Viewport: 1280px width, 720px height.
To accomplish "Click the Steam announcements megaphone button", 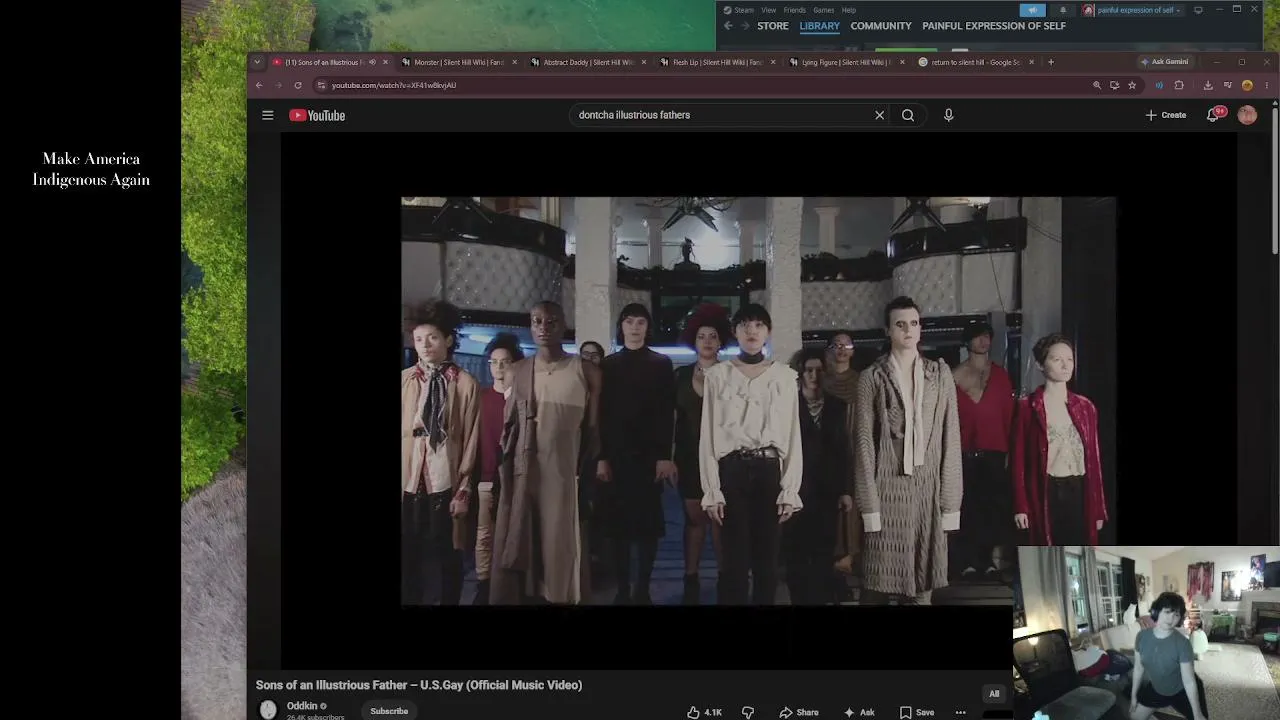I will coord(1032,10).
